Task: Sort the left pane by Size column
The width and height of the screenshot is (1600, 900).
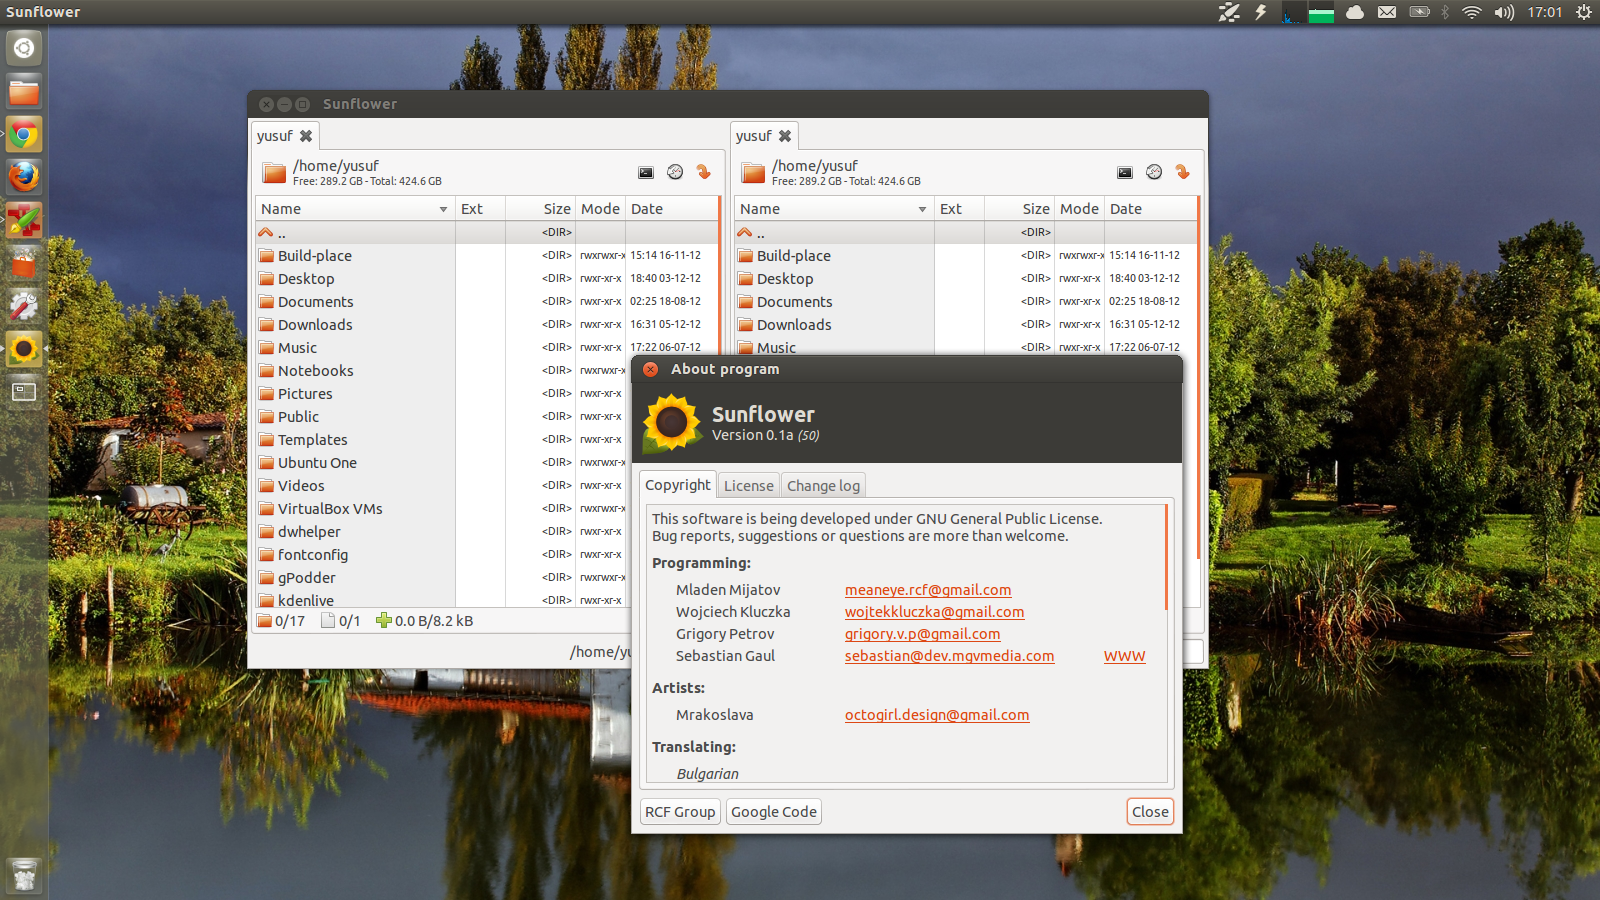Action: point(541,209)
